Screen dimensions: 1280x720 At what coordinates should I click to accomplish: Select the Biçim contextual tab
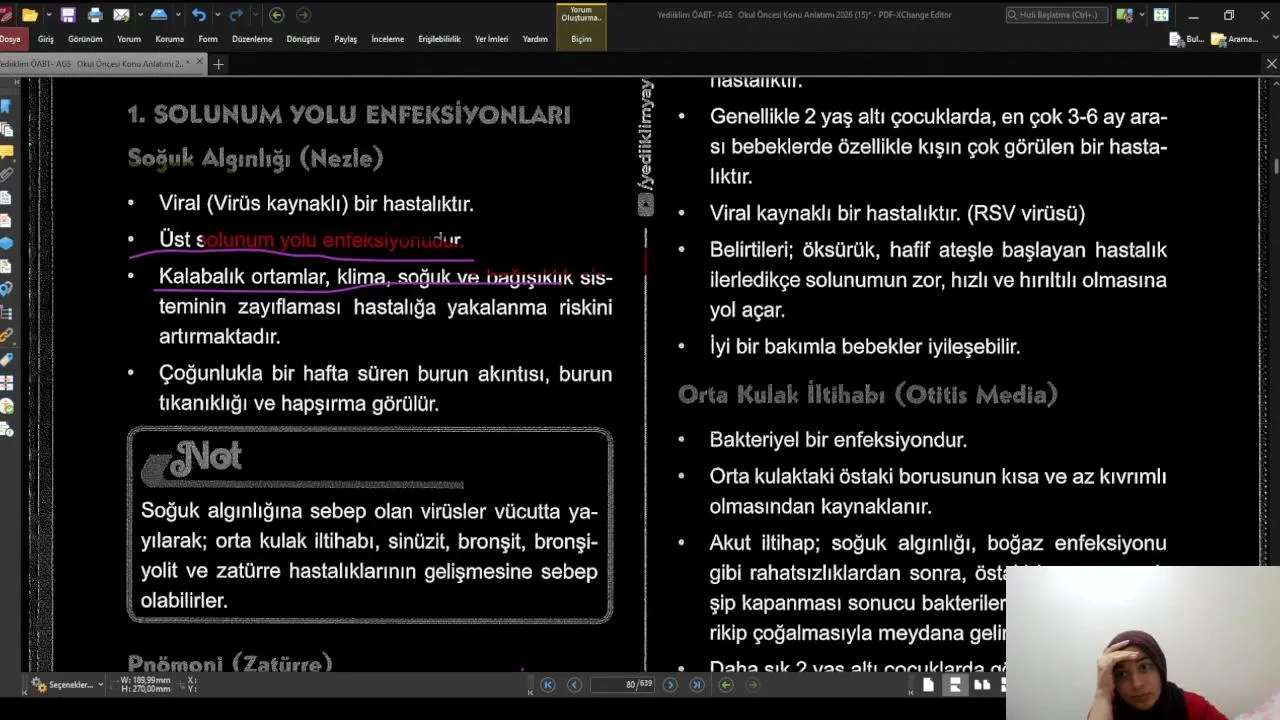click(581, 39)
